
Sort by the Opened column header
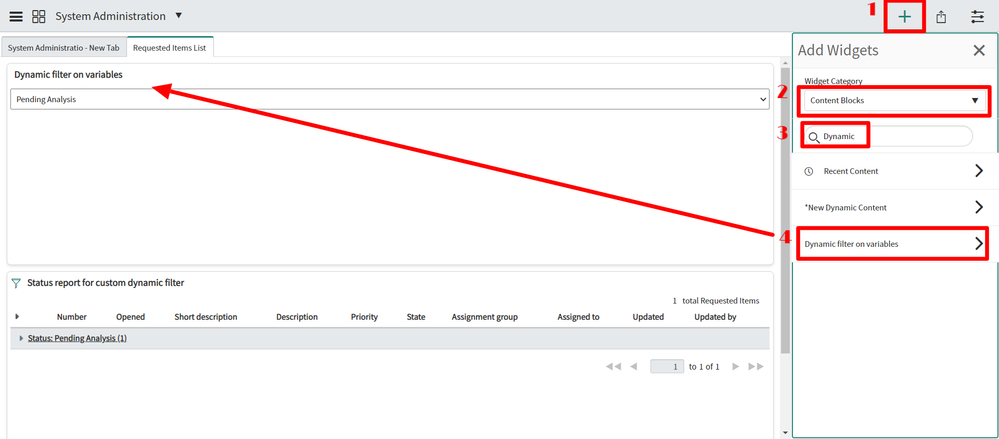(x=131, y=317)
